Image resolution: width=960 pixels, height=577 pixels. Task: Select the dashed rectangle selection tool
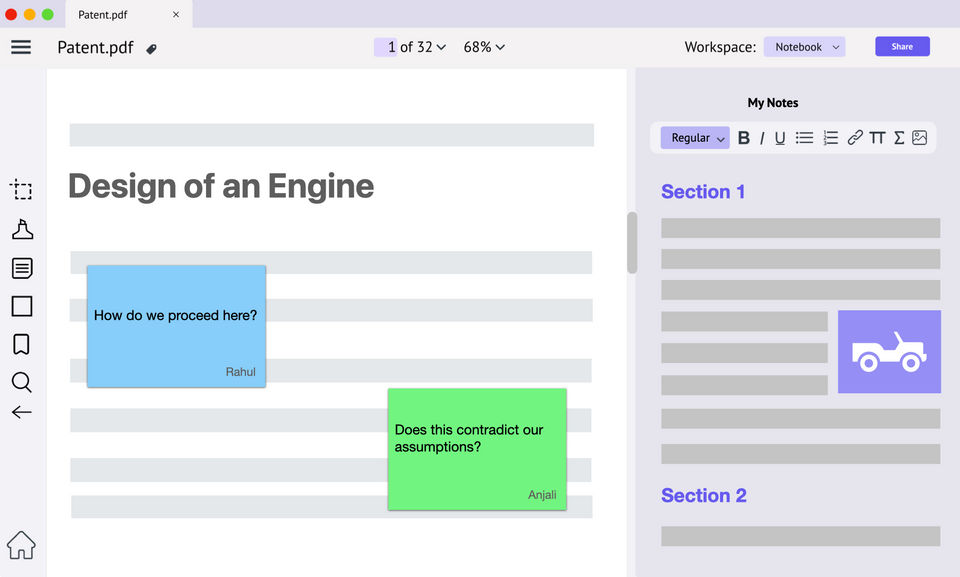(x=21, y=190)
